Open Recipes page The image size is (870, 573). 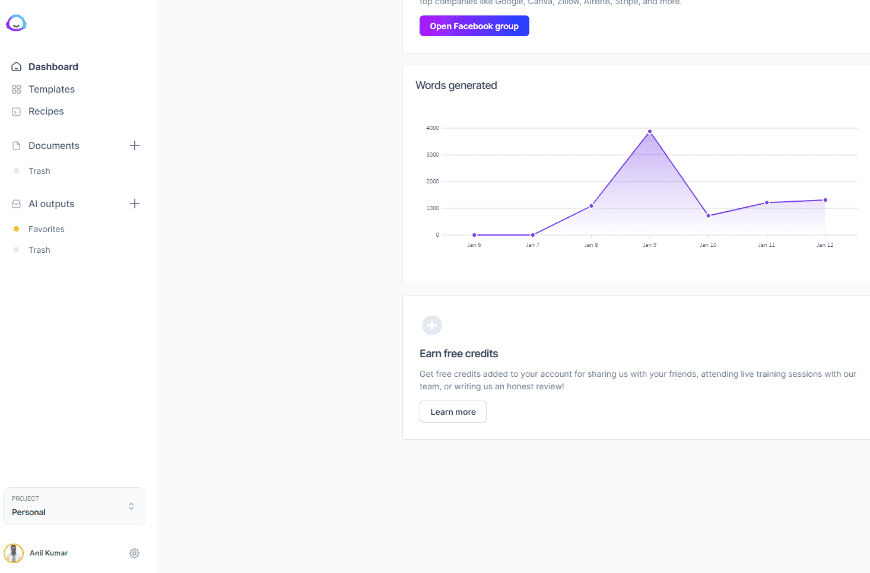pyautogui.click(x=46, y=111)
